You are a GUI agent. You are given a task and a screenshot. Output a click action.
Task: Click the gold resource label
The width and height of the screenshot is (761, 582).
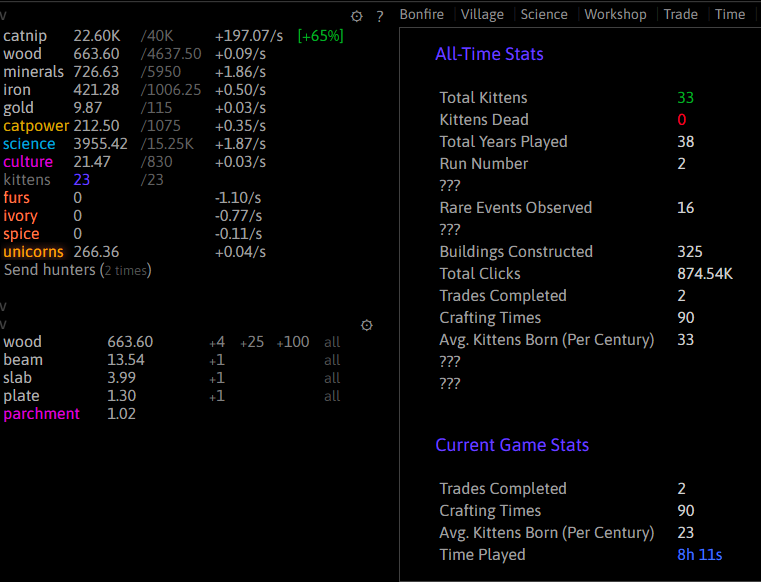point(18,108)
